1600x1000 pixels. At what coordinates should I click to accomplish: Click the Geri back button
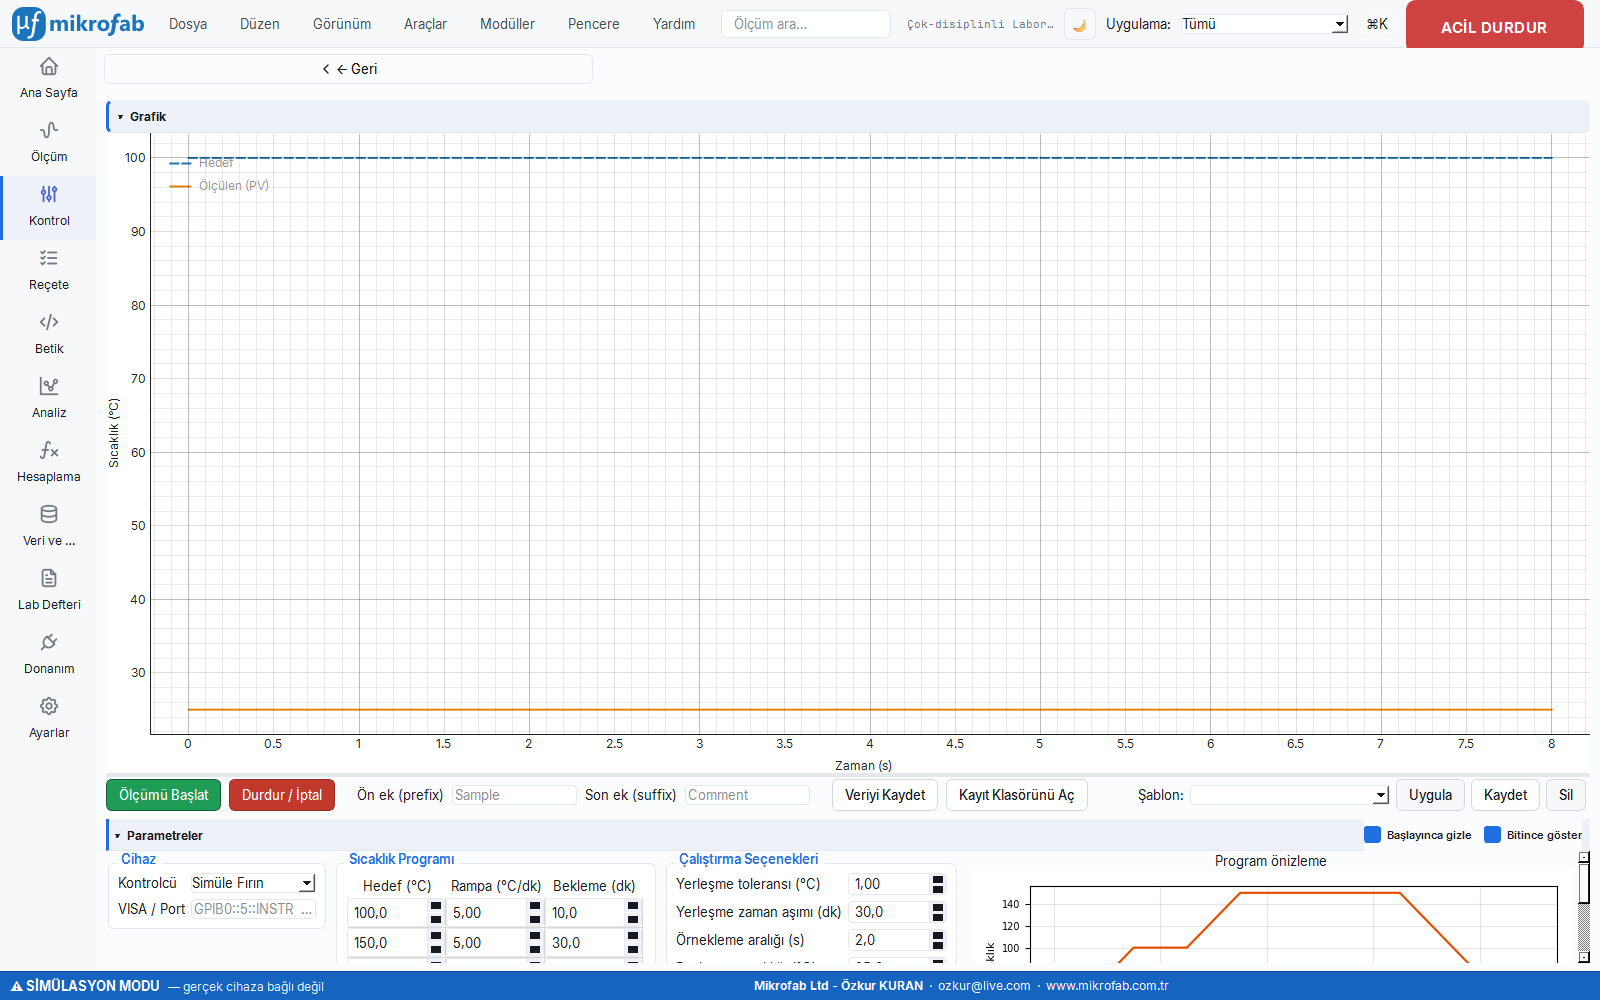[349, 69]
